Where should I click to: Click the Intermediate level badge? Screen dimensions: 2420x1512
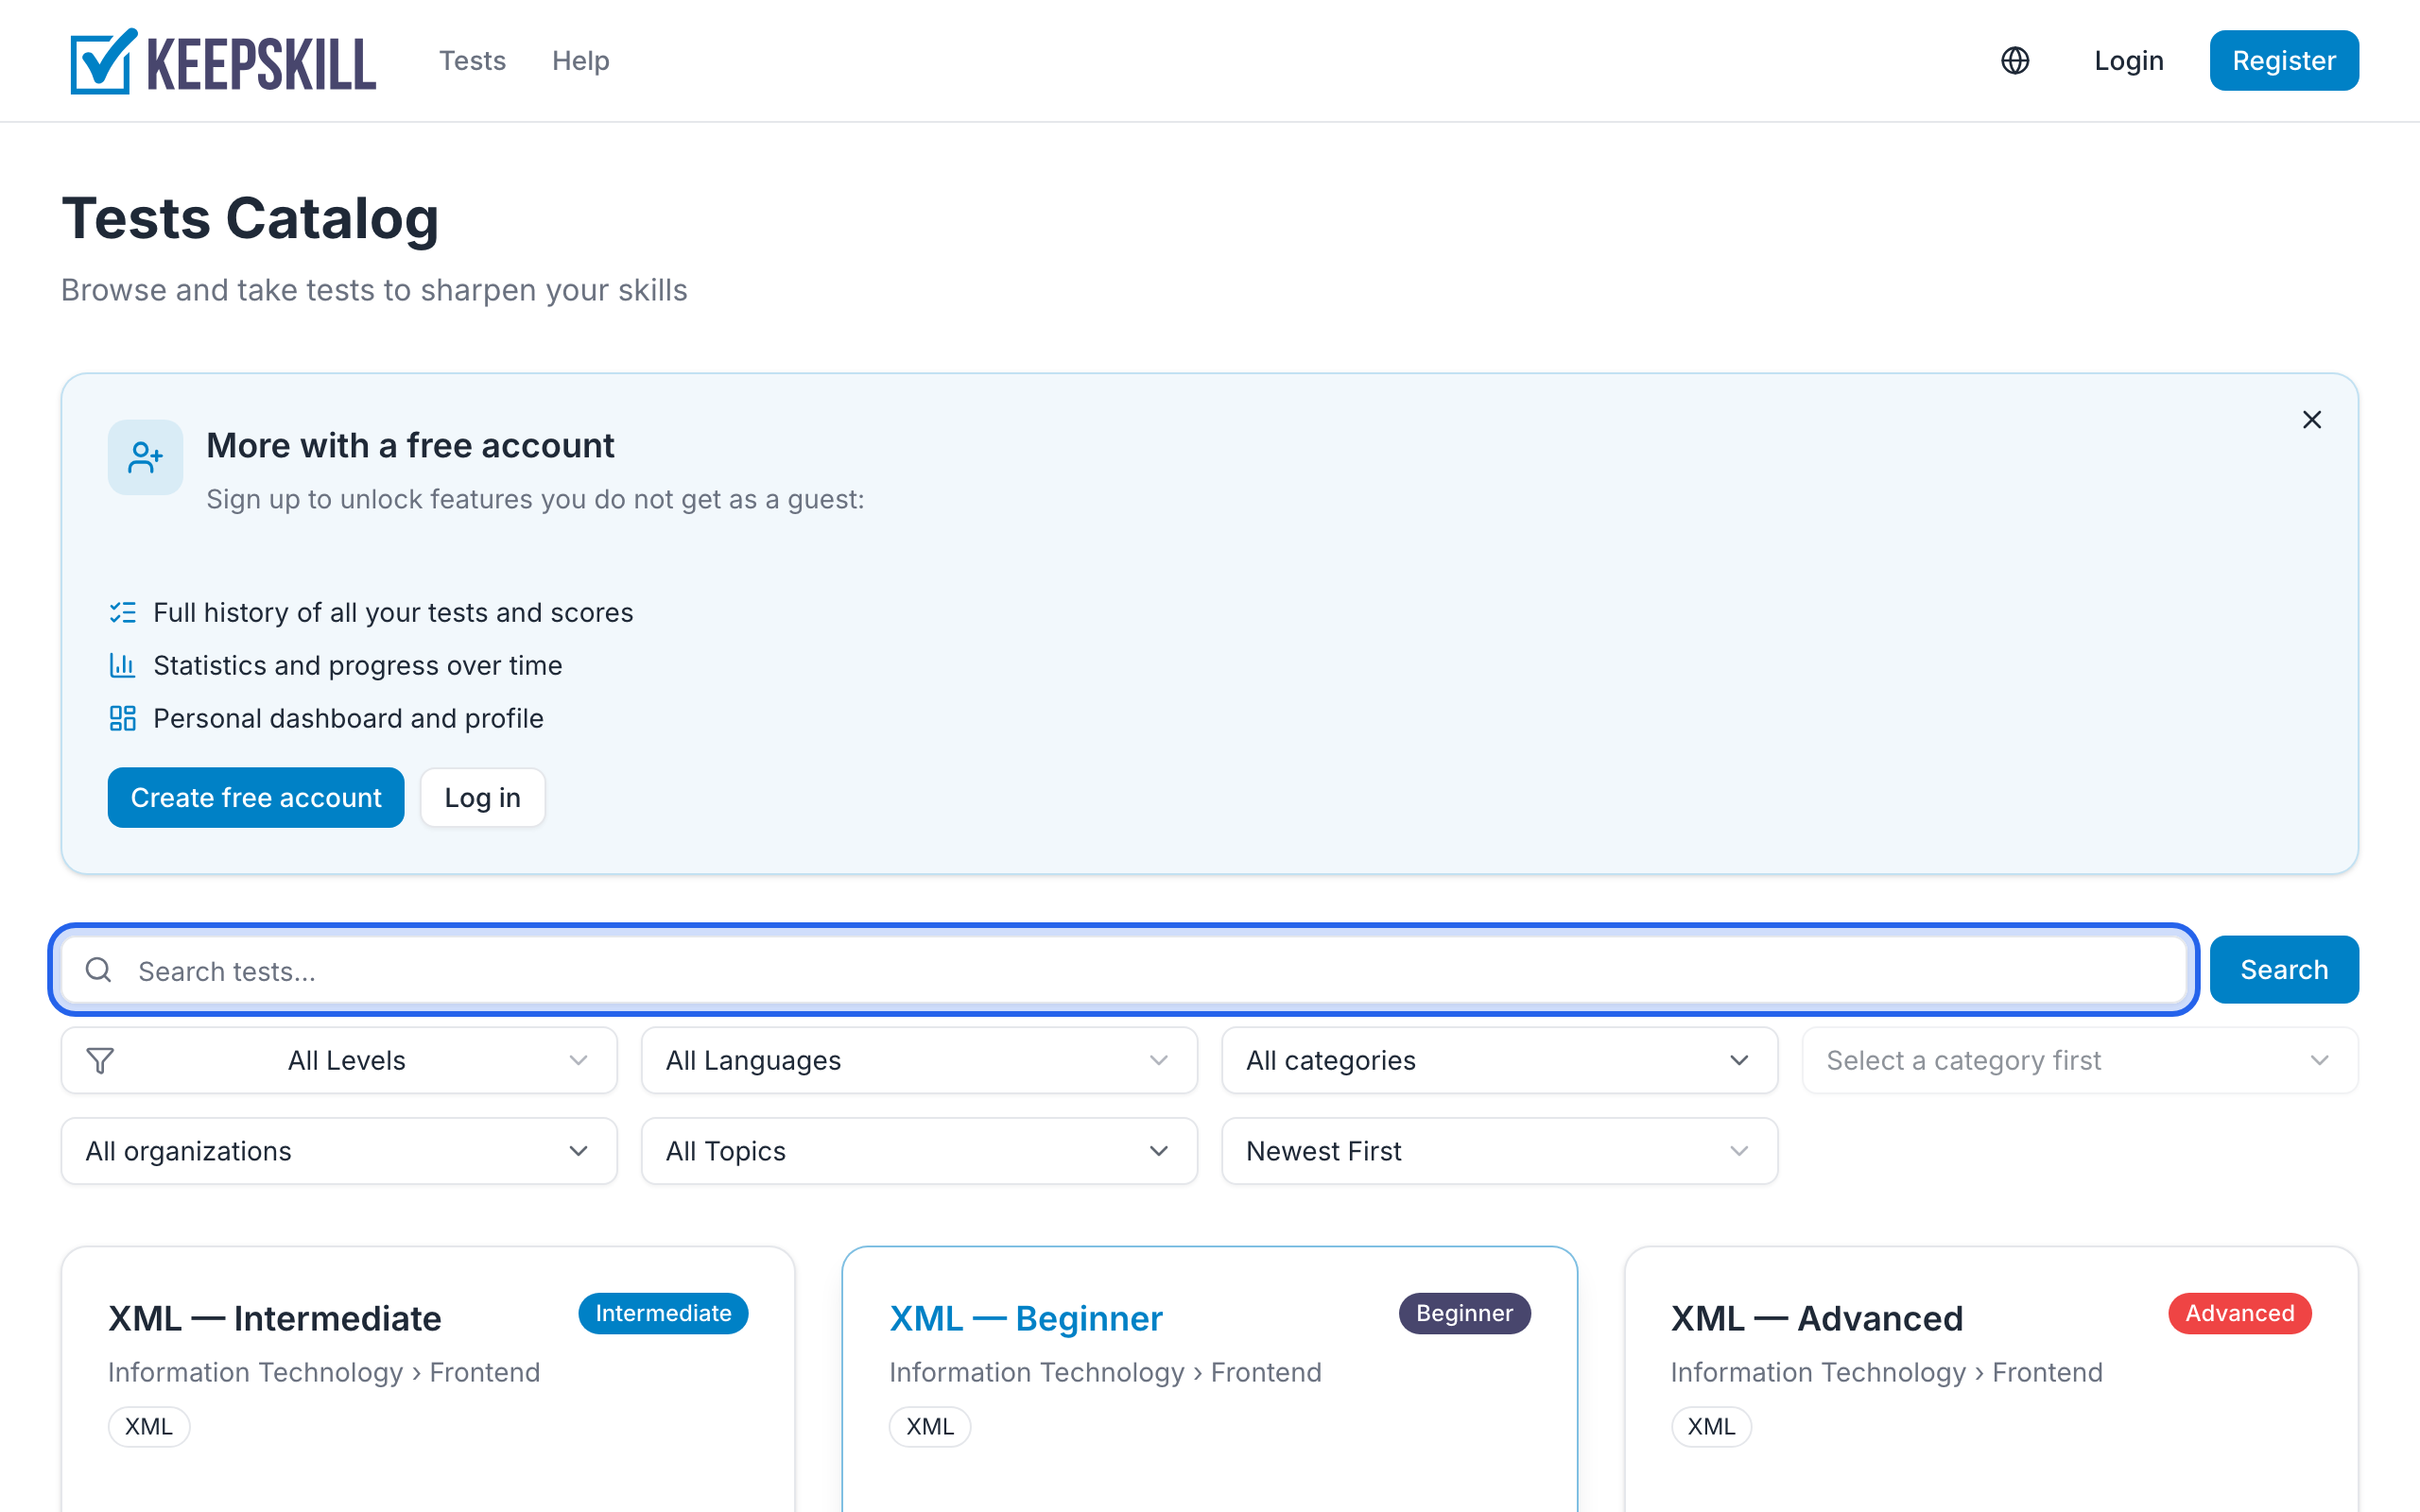coord(663,1313)
